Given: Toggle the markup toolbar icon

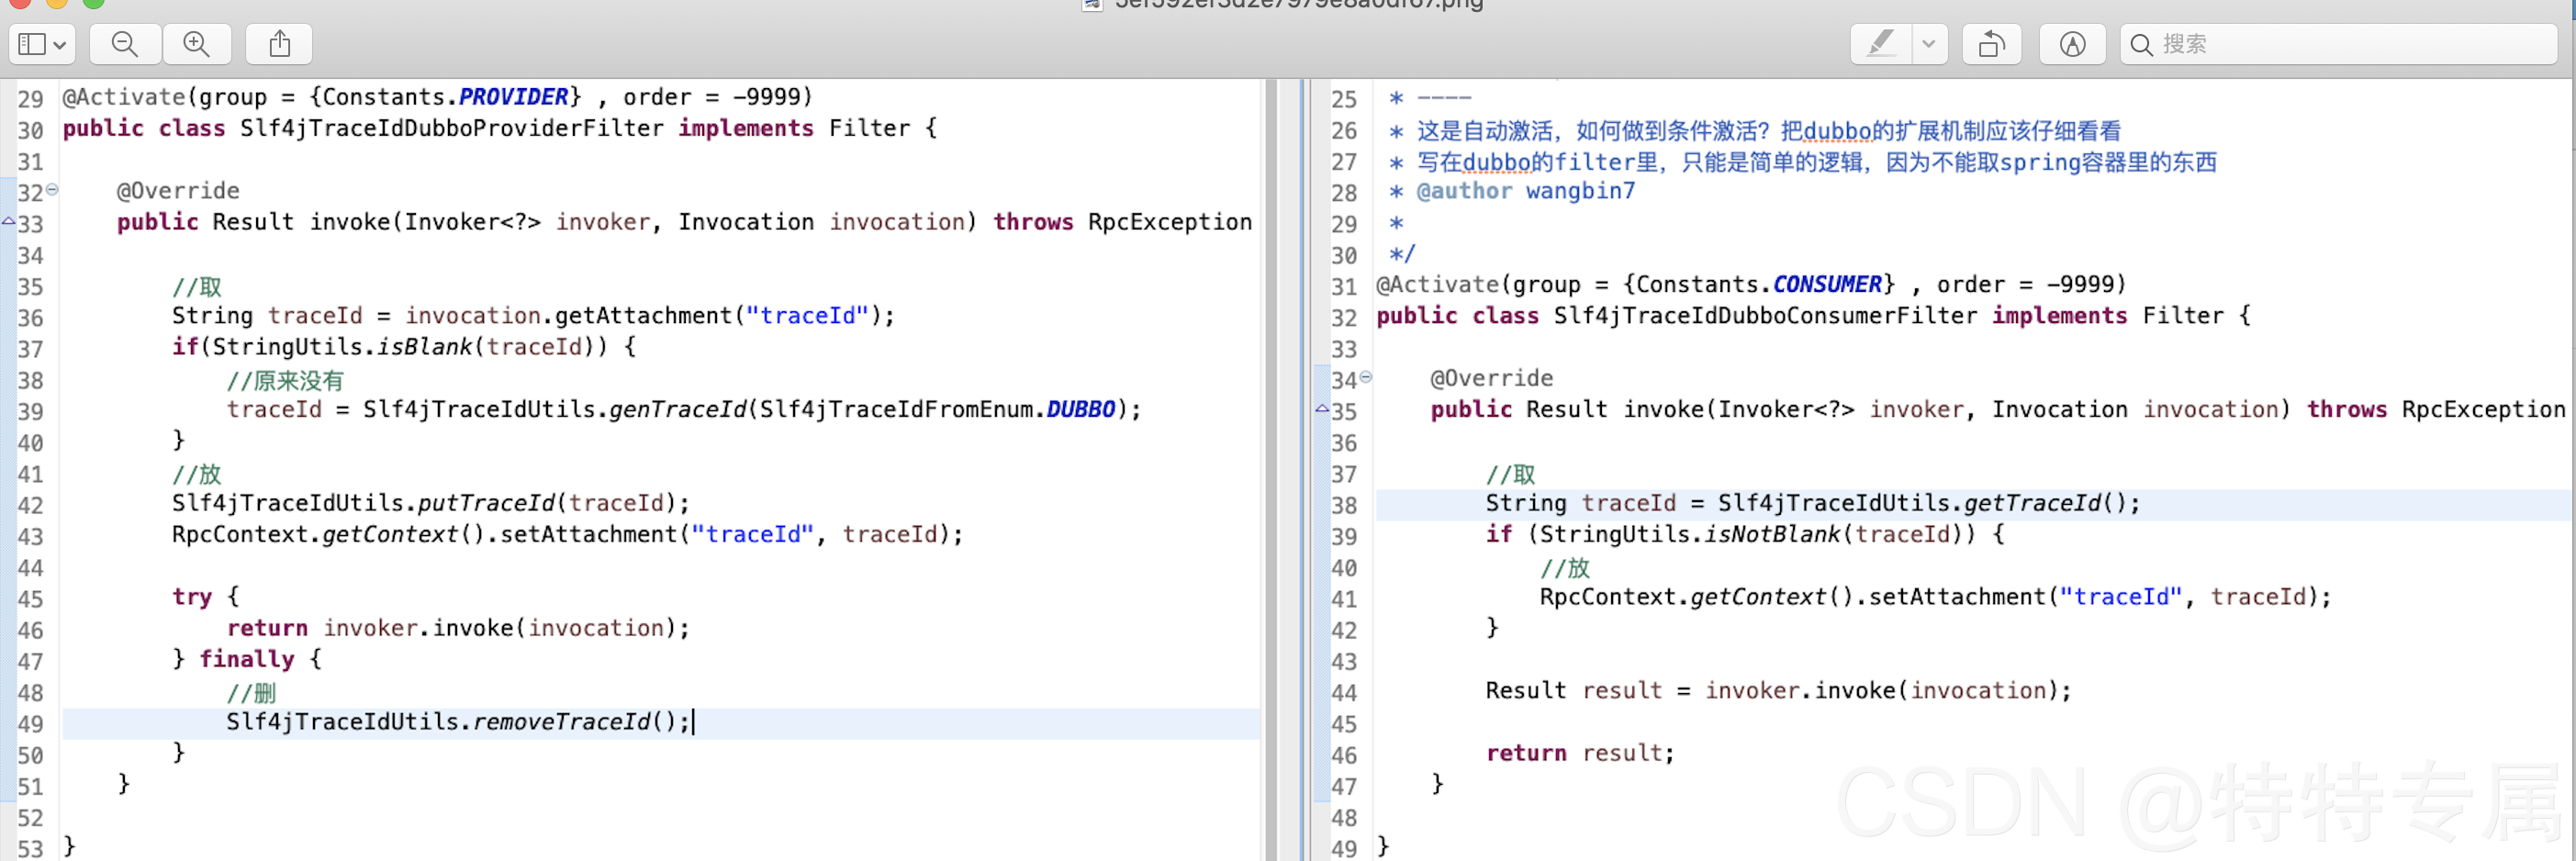Looking at the screenshot, I should click(2072, 44).
